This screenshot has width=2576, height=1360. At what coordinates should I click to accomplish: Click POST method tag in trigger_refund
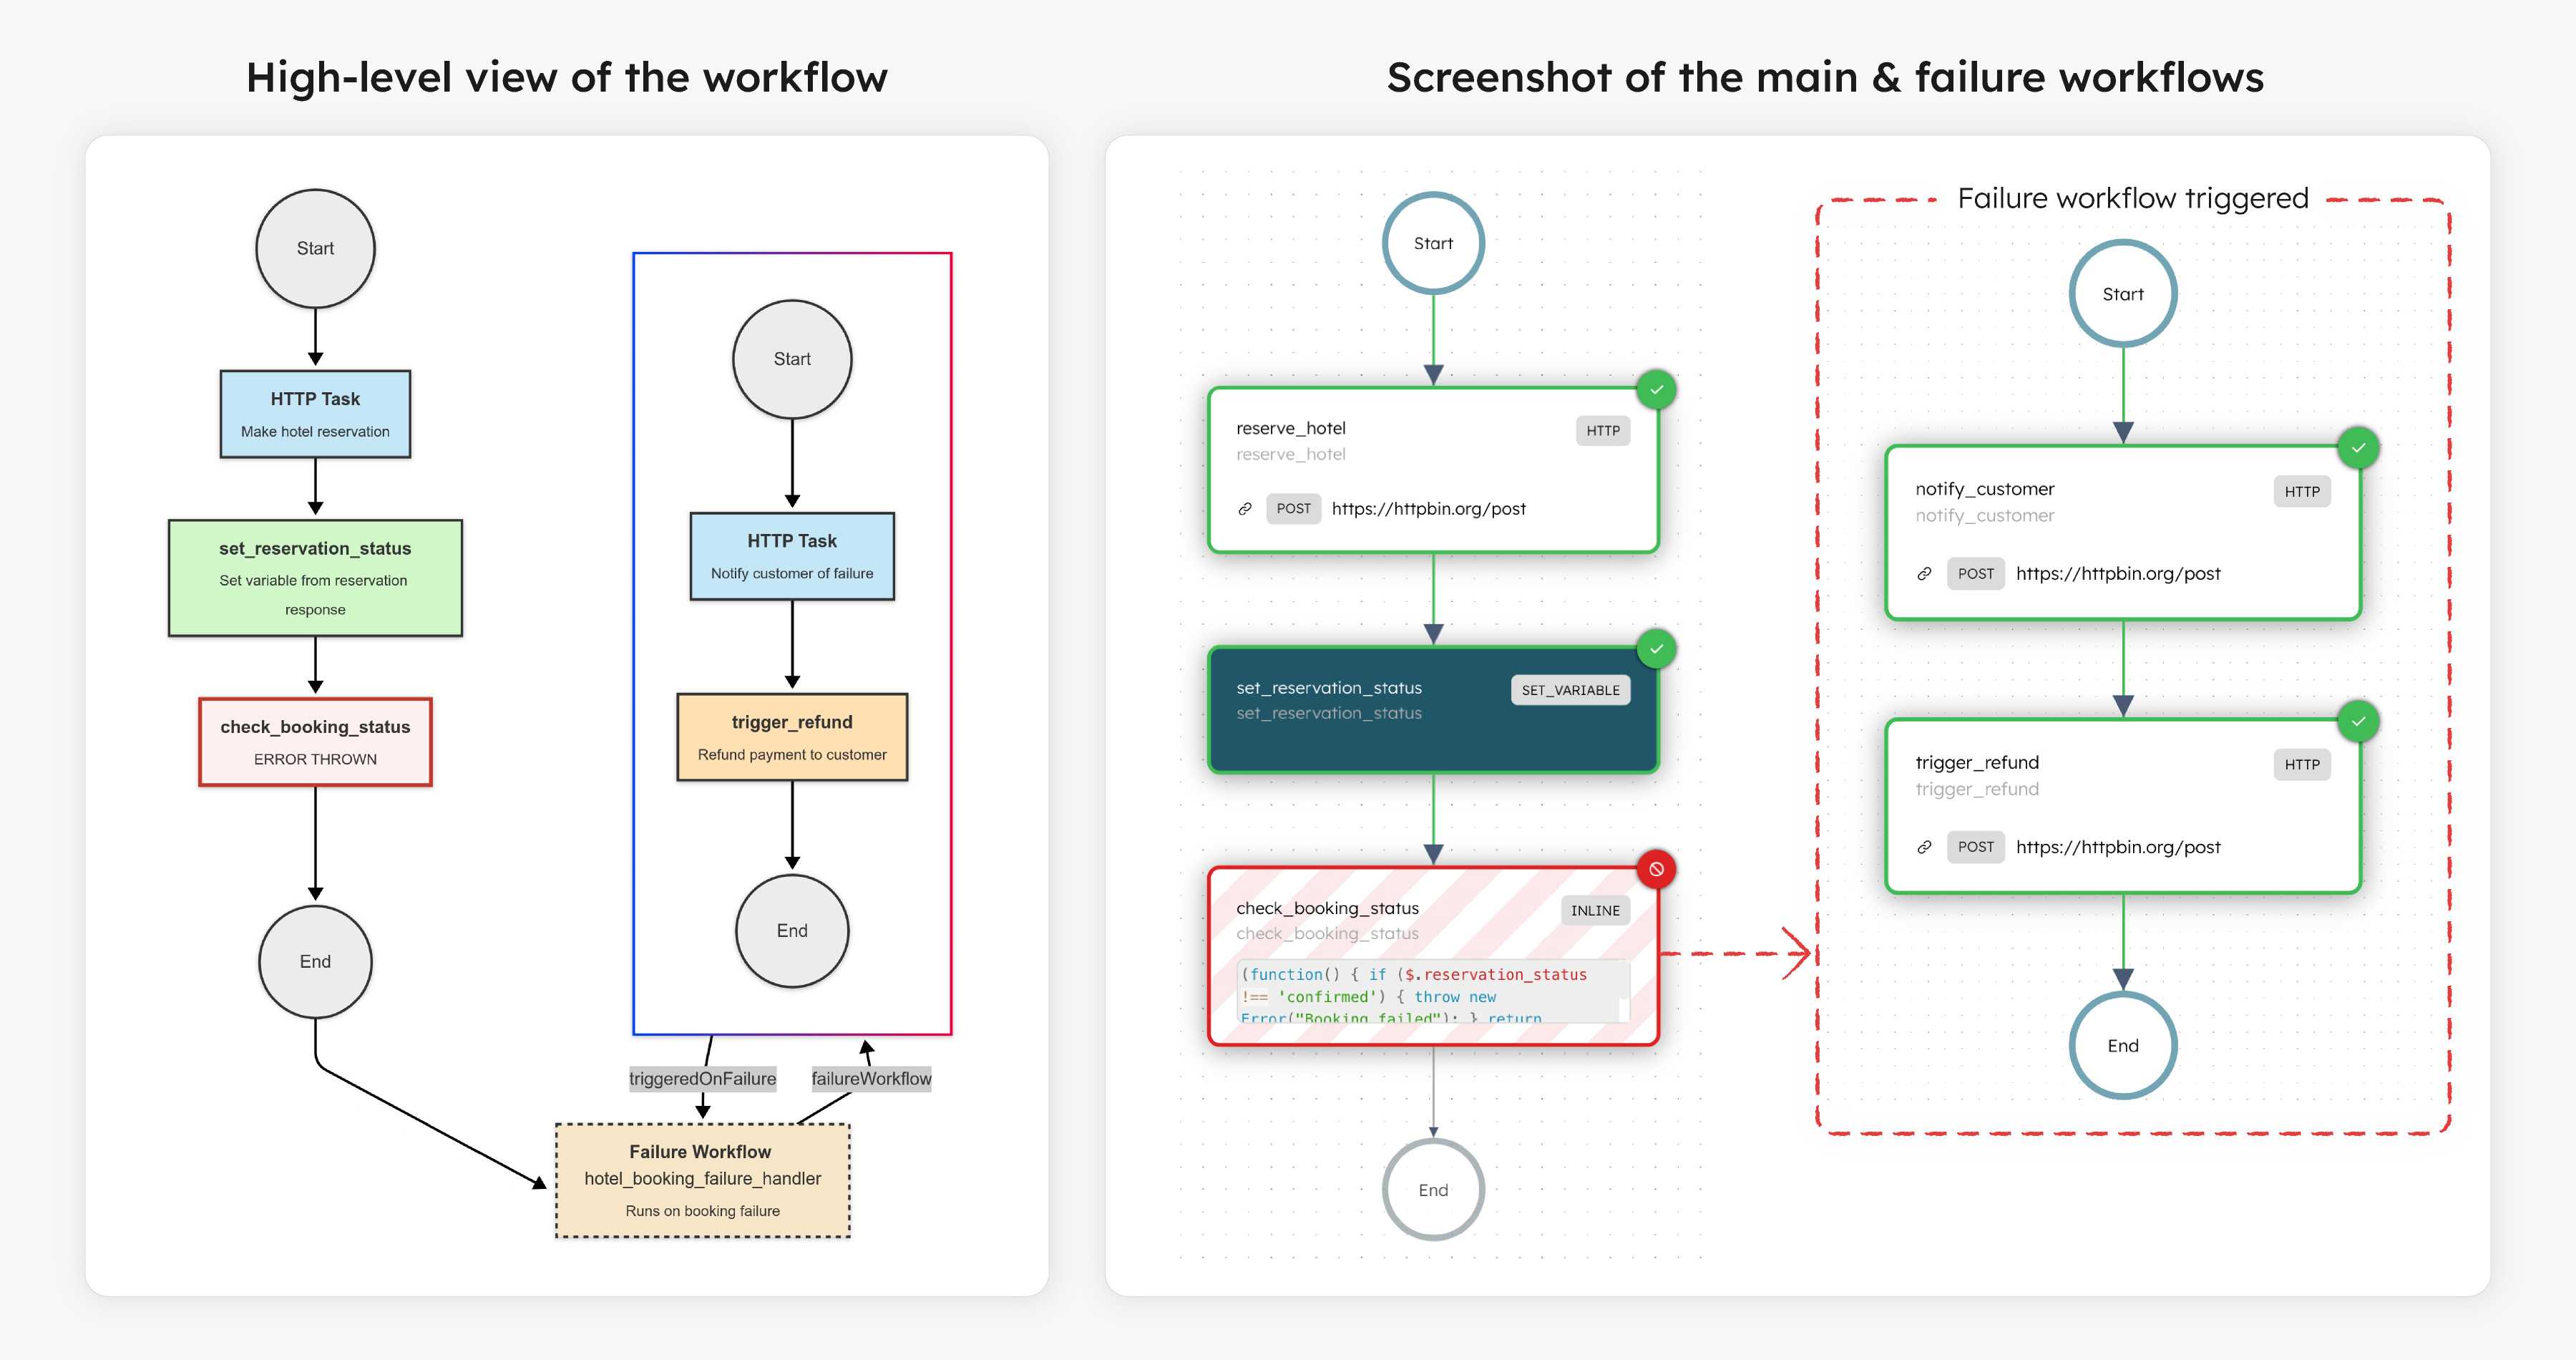(1975, 847)
